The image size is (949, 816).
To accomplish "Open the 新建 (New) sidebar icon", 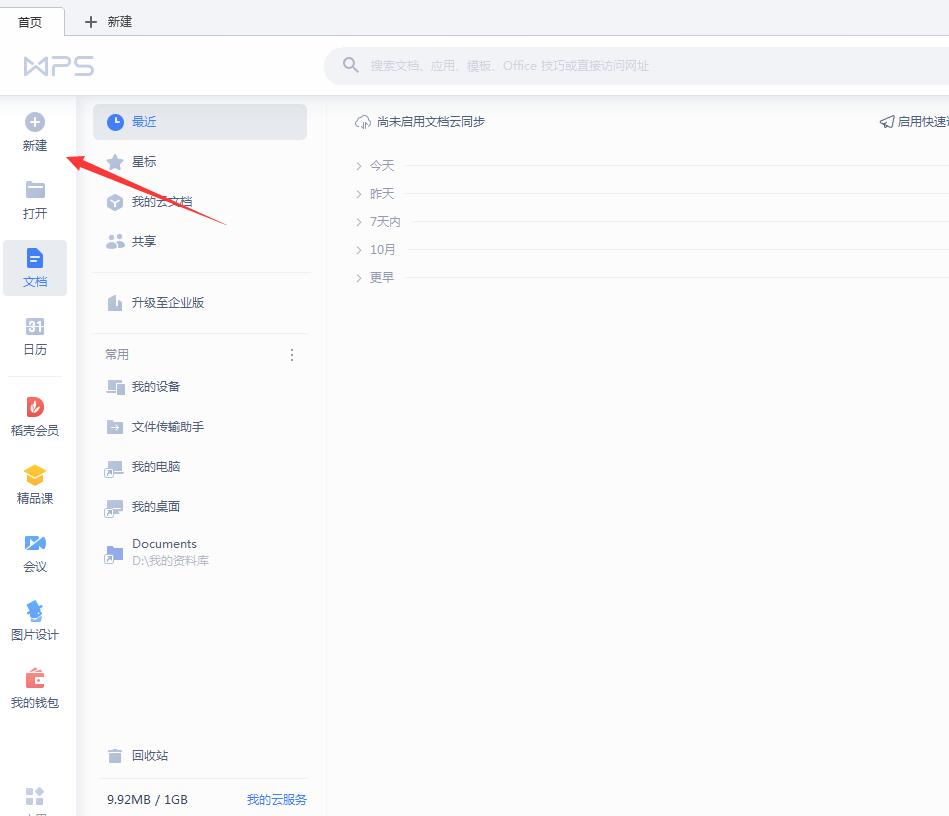I will (35, 131).
